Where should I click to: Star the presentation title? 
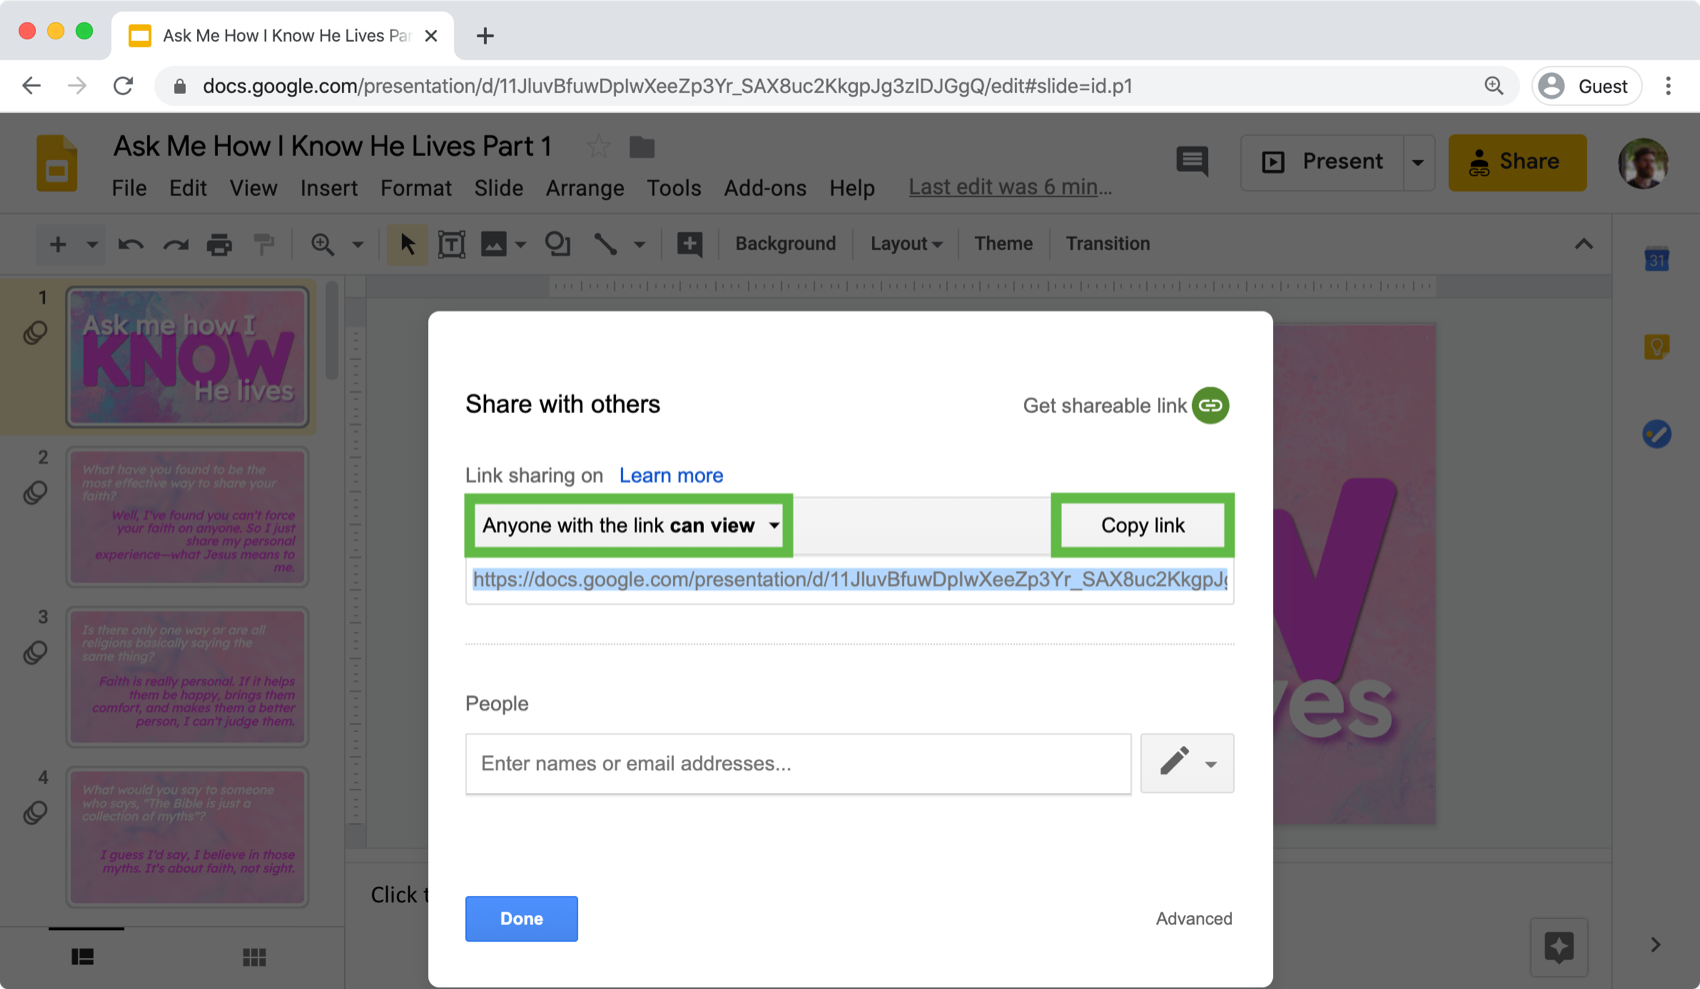(x=598, y=147)
